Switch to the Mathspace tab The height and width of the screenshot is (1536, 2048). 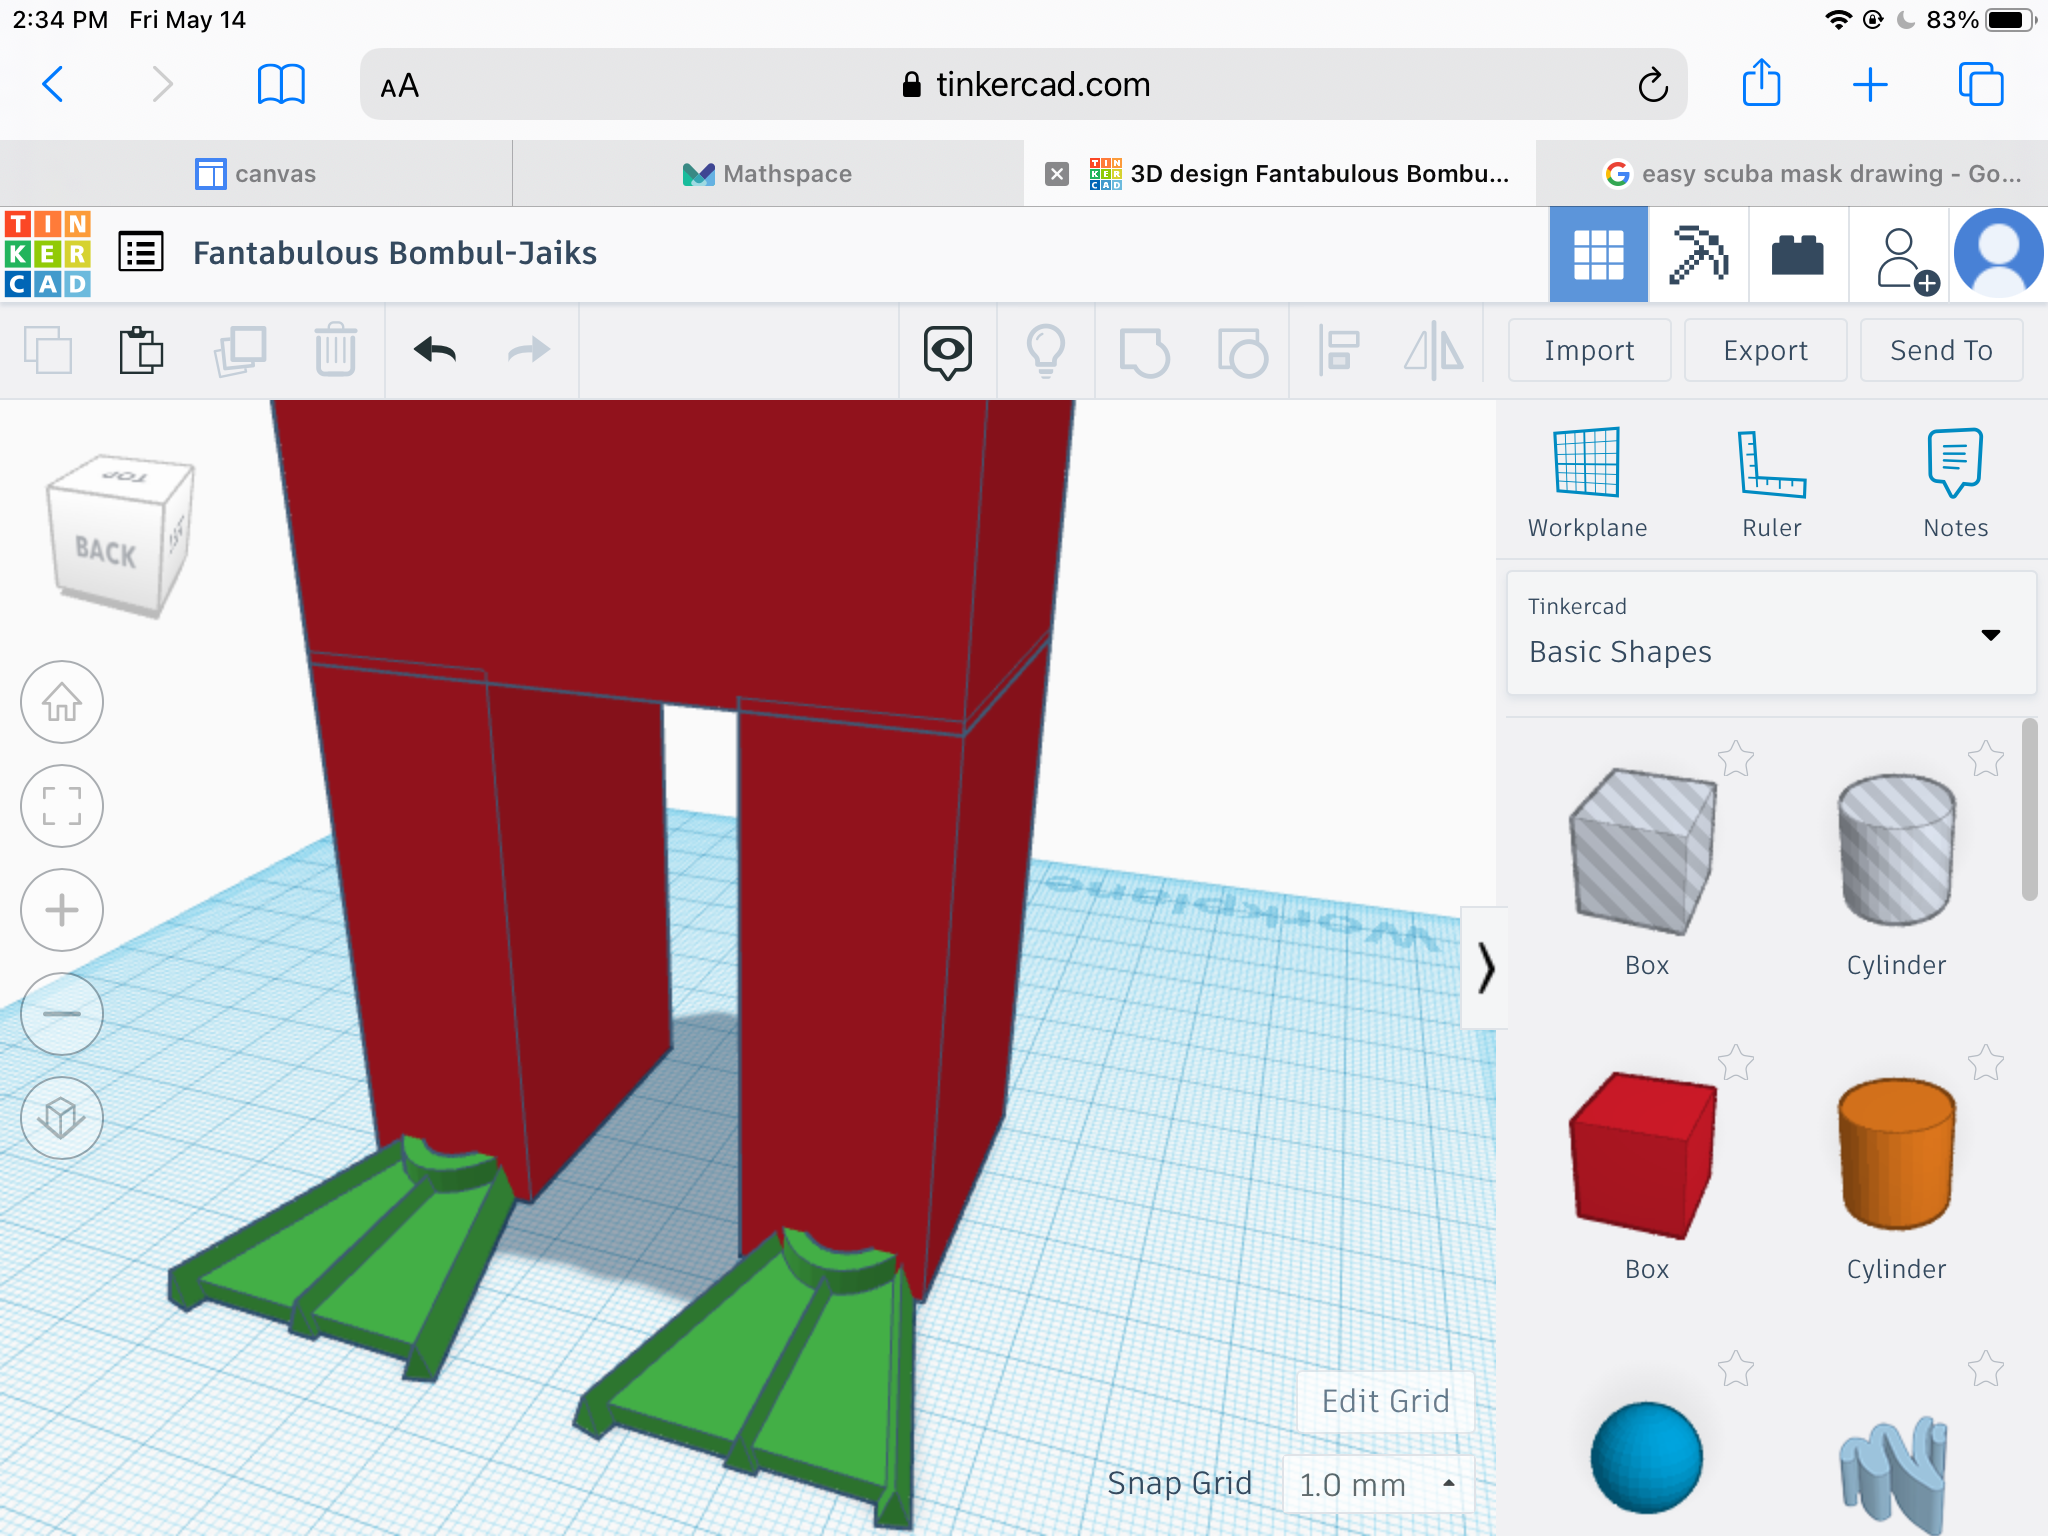(768, 174)
